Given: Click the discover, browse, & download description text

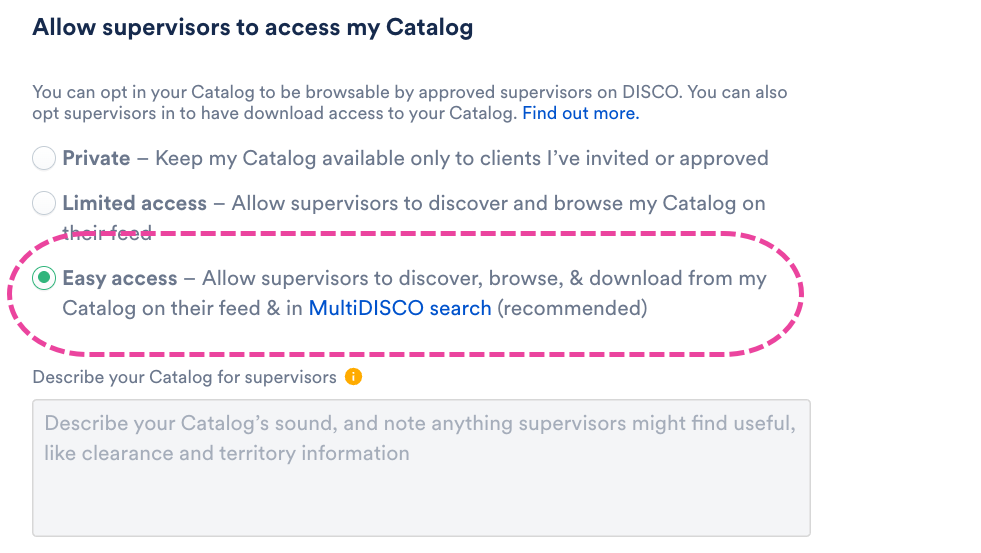Looking at the screenshot, I should click(x=484, y=278).
